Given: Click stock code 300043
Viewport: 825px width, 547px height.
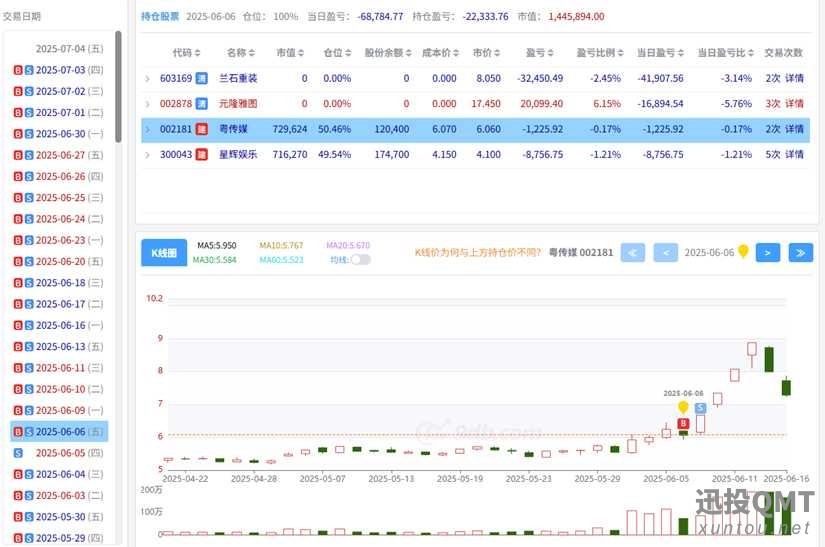Looking at the screenshot, I should click(x=176, y=154).
